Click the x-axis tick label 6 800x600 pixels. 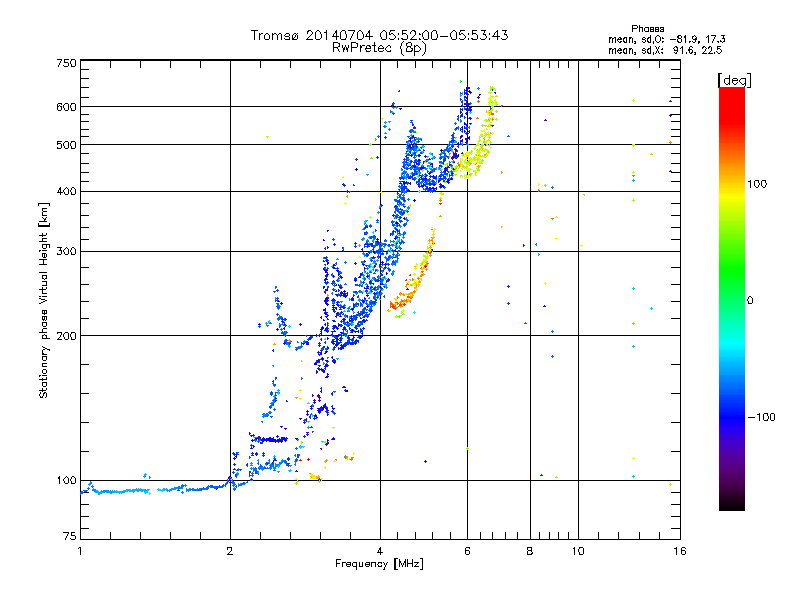click(x=467, y=551)
